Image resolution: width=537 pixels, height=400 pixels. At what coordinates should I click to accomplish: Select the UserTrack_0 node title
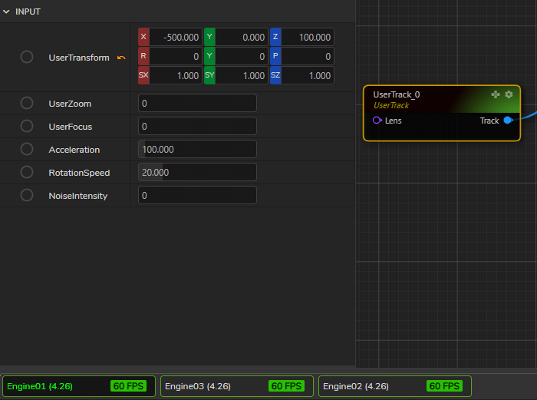(x=396, y=95)
